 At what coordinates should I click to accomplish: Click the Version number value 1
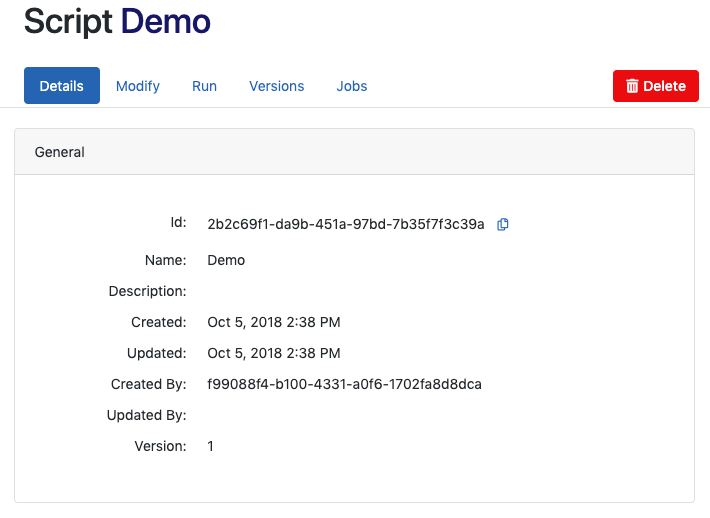pos(211,446)
